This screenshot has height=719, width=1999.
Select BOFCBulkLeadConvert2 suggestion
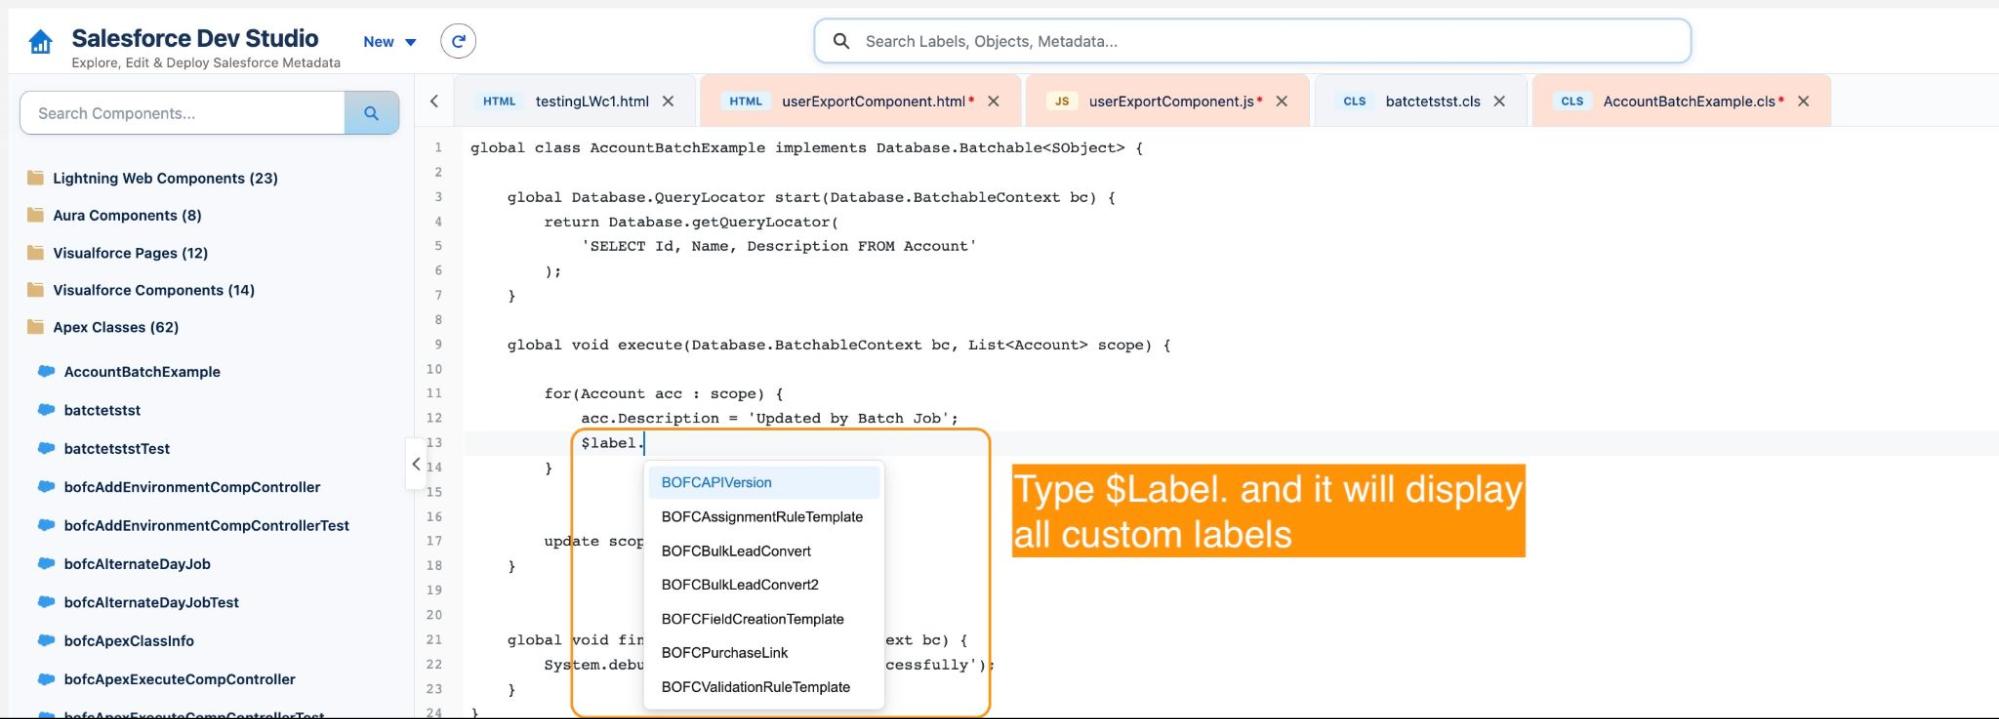(764, 585)
